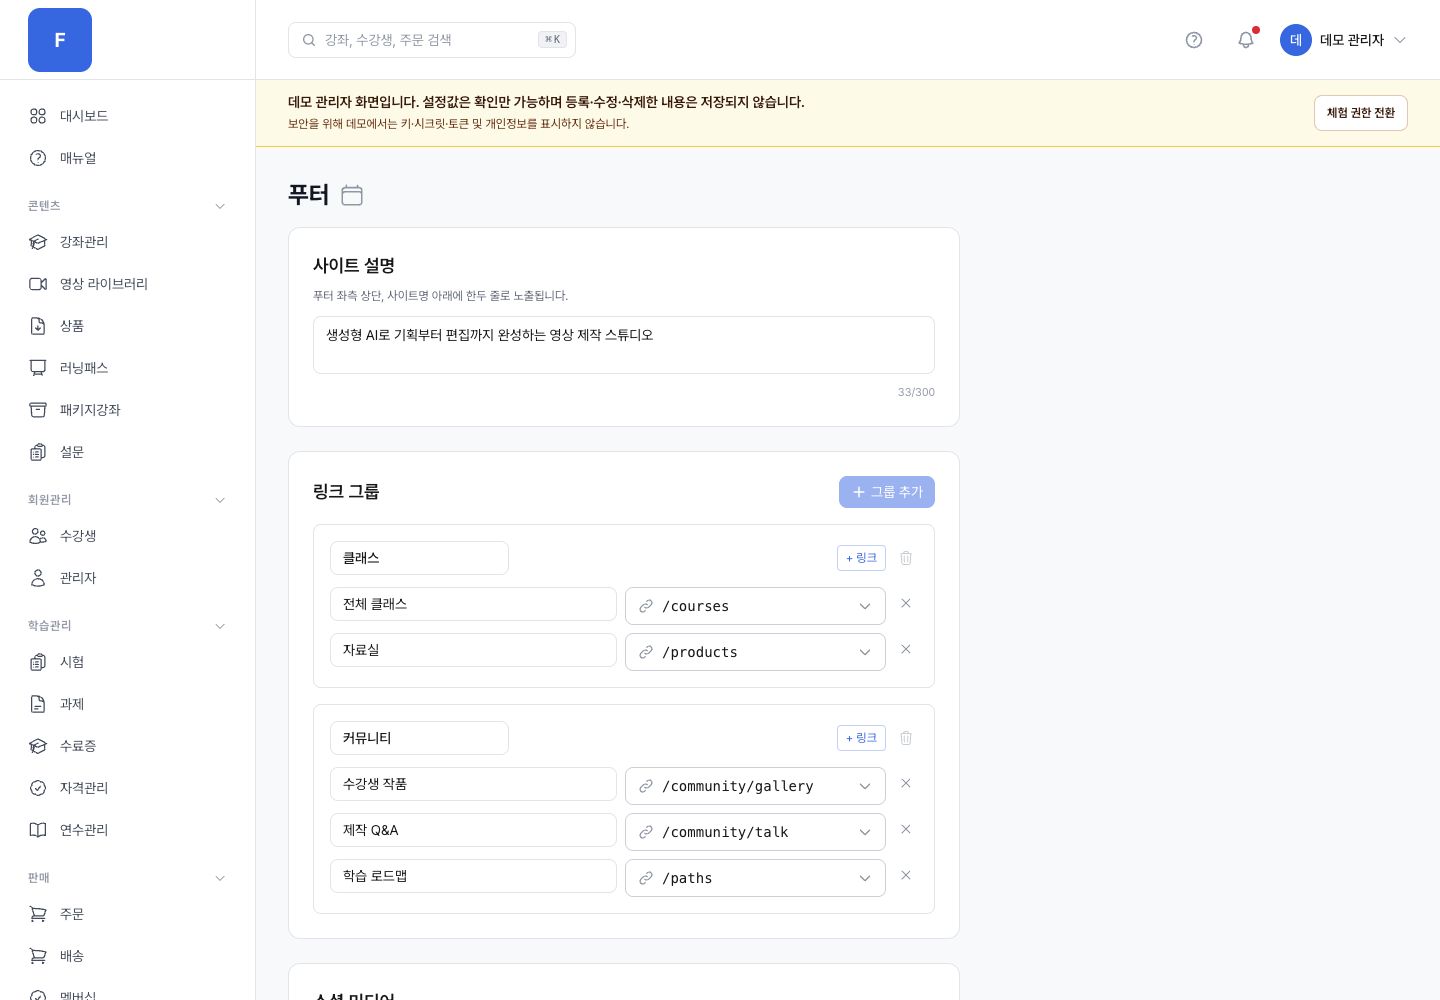The image size is (1440, 1000).
Task: Remove the 전체 클래스 link row
Action: point(906,604)
